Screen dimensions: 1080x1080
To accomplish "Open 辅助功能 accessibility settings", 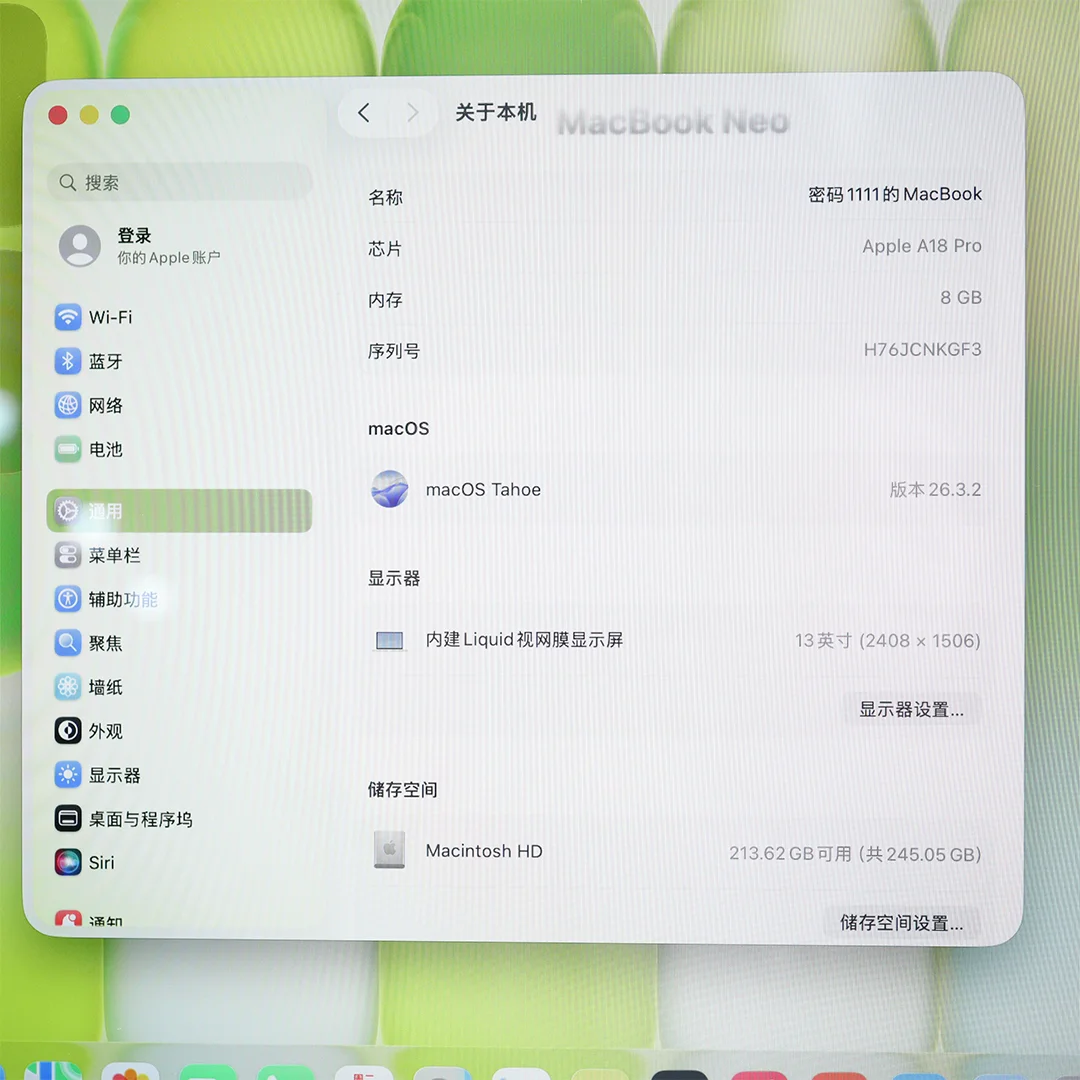I will (122, 599).
